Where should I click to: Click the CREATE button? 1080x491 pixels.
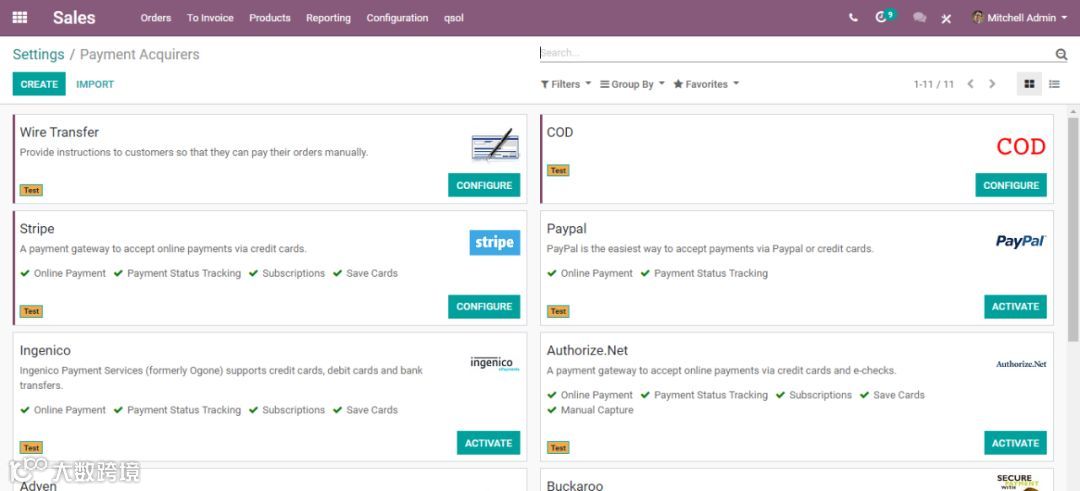(39, 84)
